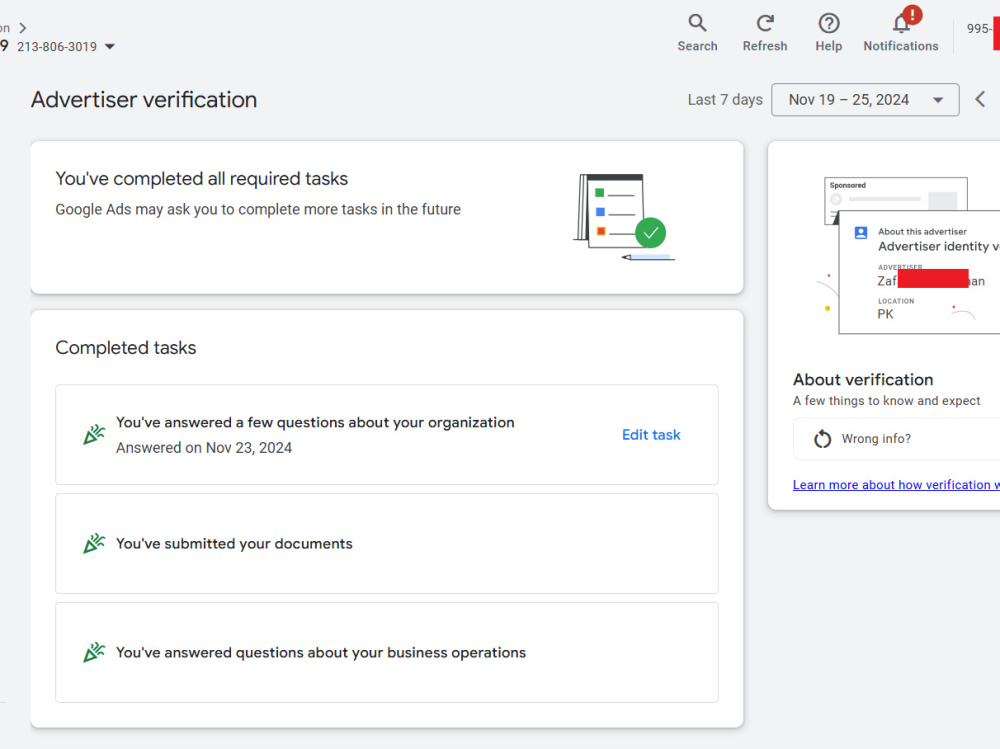
Task: Select the Wrong info? row
Action: pos(897,439)
